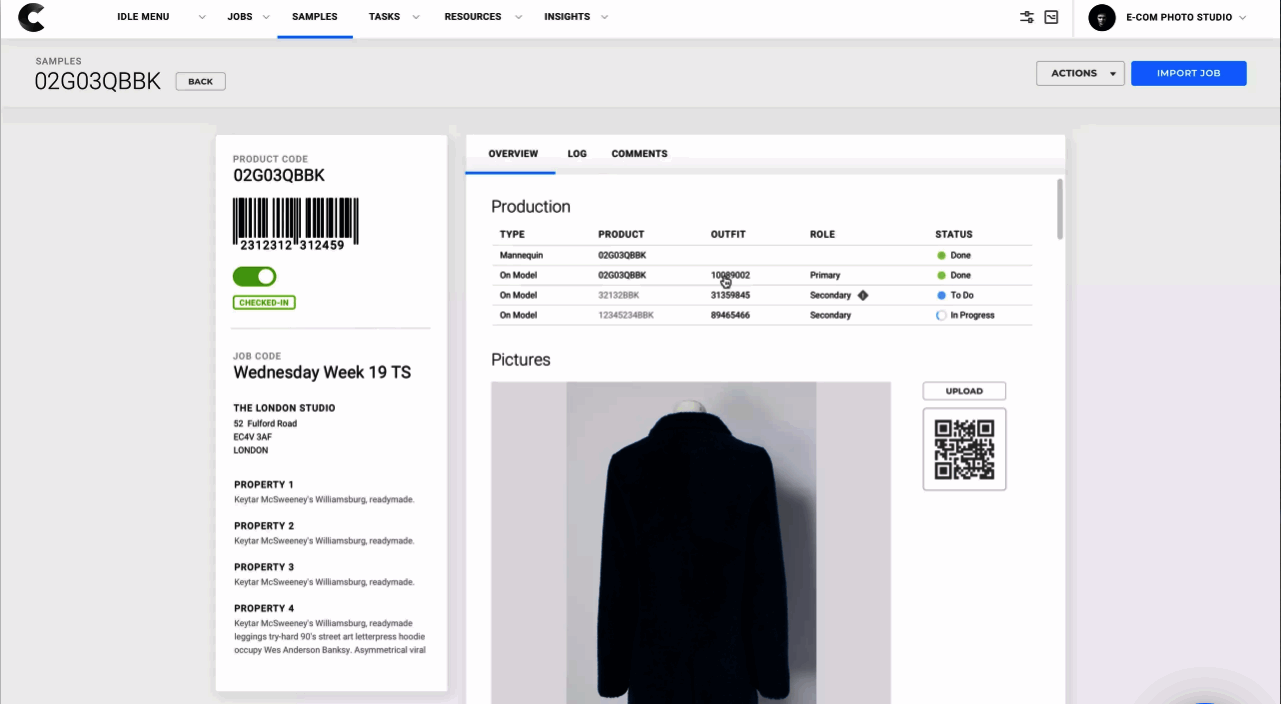This screenshot has height=704, width=1281.
Task: Click 02G03QBBK in the Mannequin row
Action: click(x=622, y=255)
